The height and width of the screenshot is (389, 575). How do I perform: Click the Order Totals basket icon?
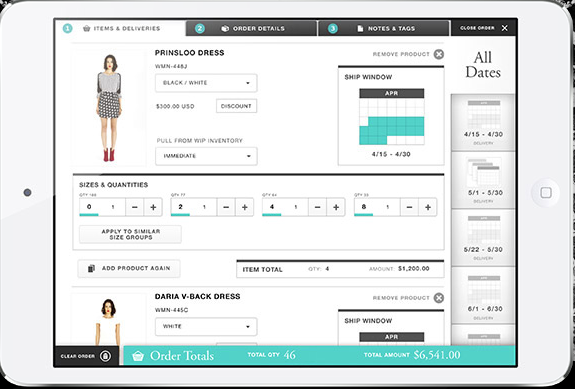pyautogui.click(x=138, y=356)
